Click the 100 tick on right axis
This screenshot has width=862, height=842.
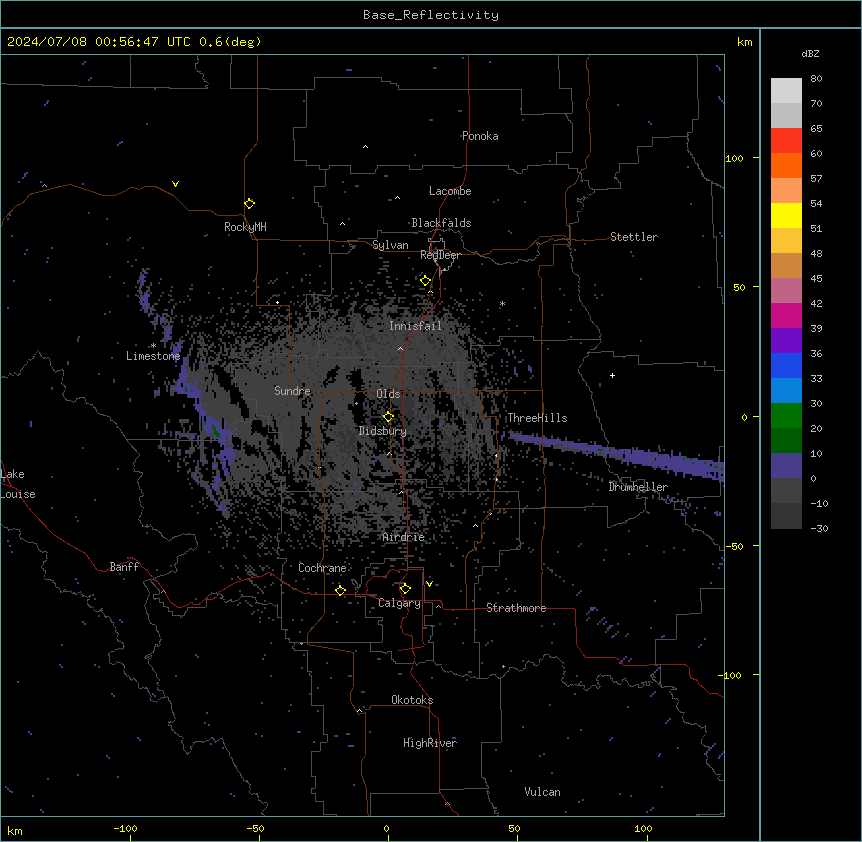coord(734,158)
